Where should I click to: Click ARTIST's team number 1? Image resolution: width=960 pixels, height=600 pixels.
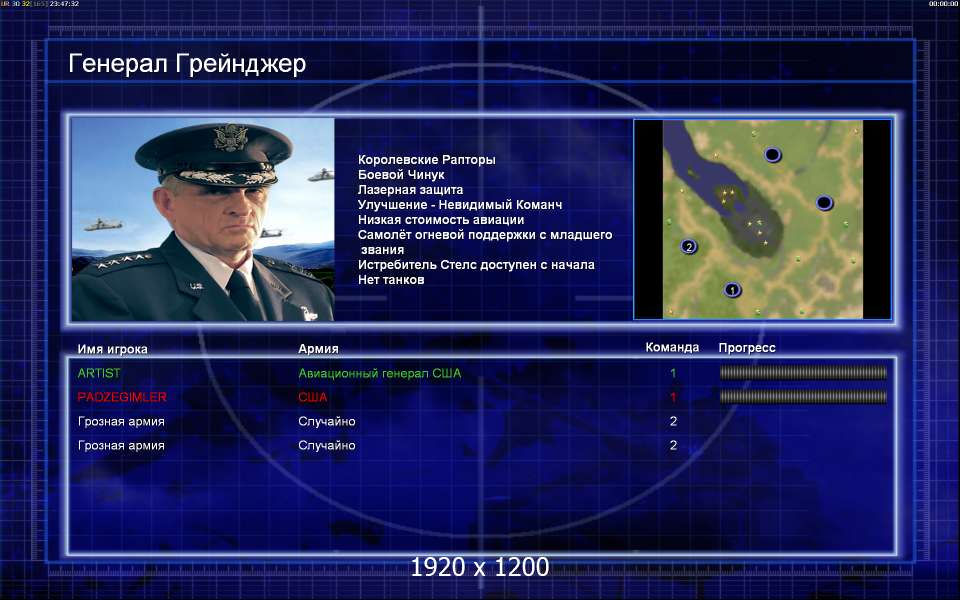click(x=673, y=373)
